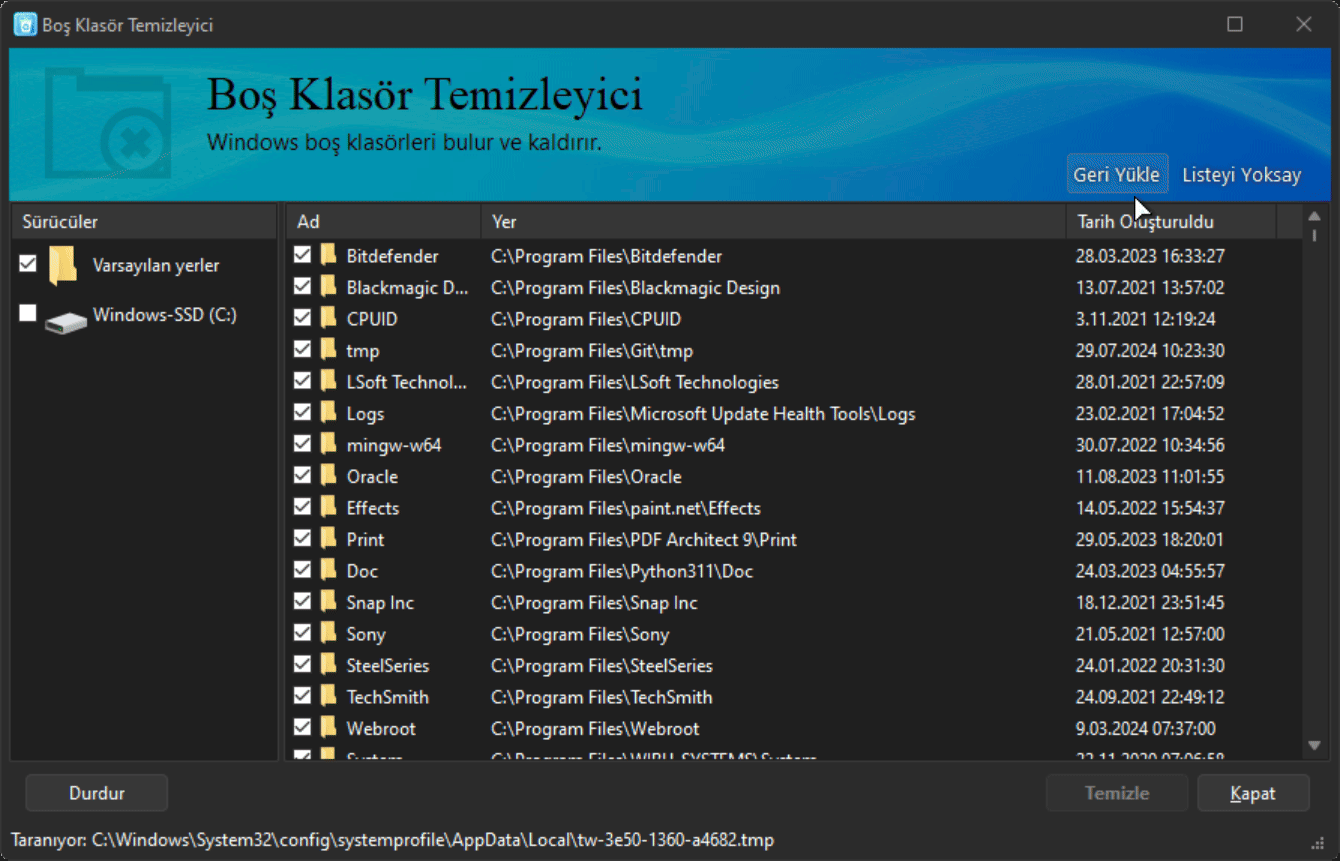Viewport: 1340px width, 861px height.
Task: Click the Print folder icon
Action: (x=329, y=539)
